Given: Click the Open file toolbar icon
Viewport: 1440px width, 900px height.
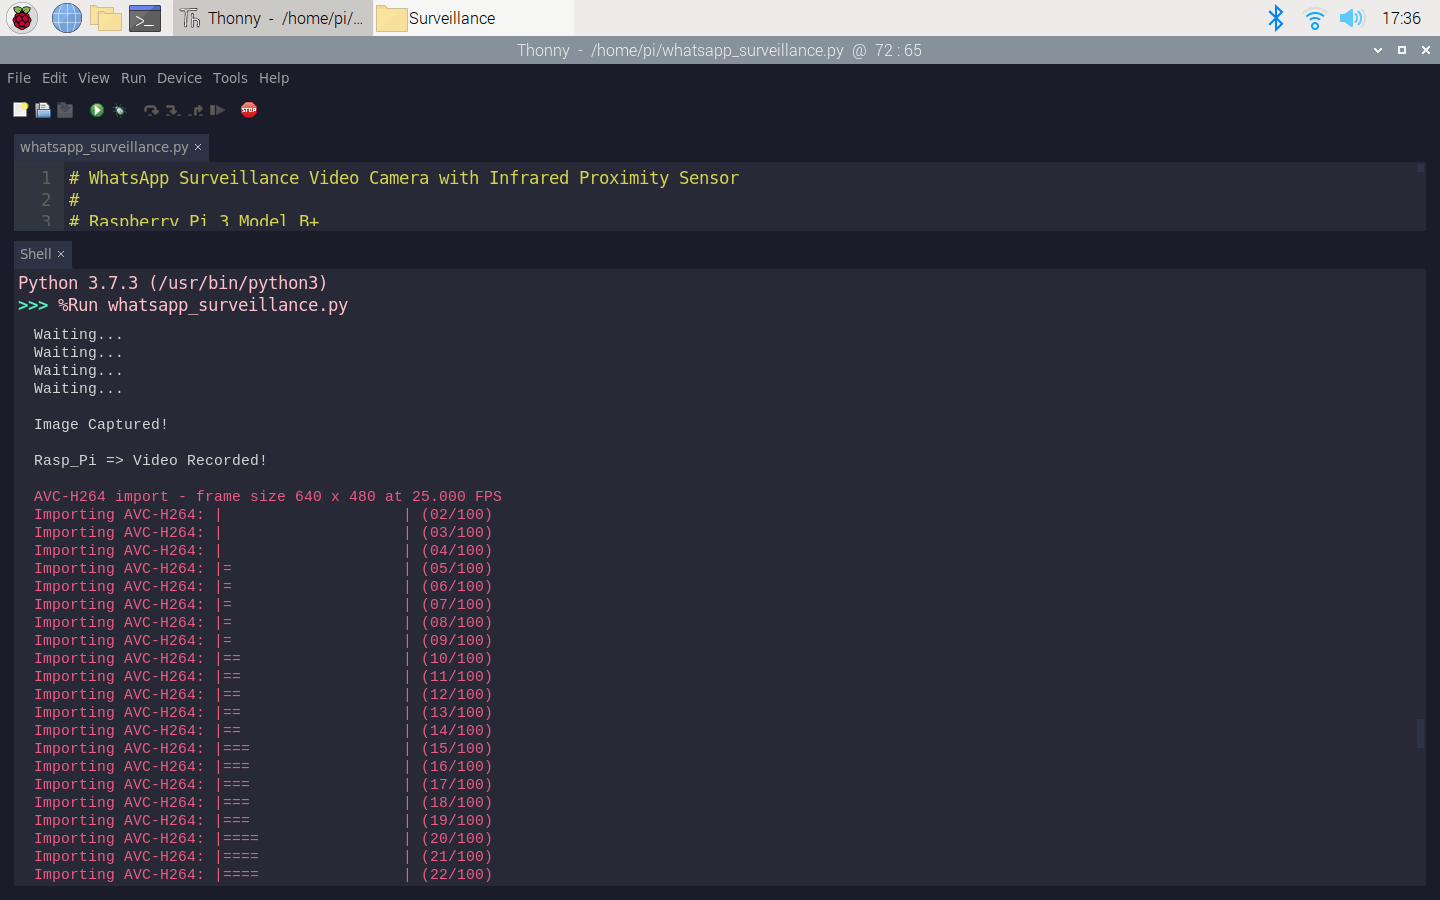Looking at the screenshot, I should tap(43, 110).
